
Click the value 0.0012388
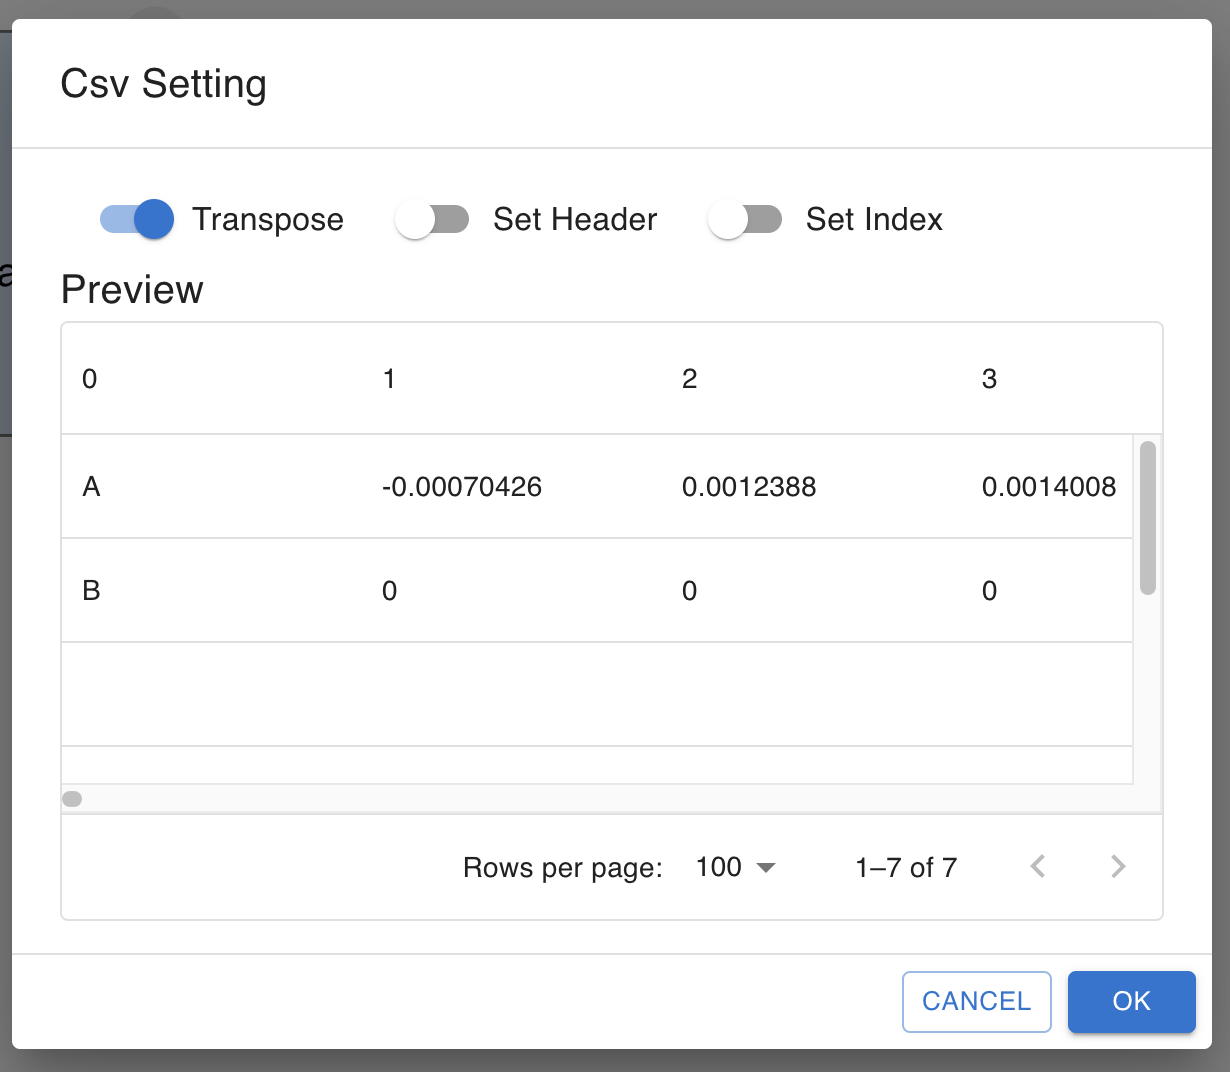coord(749,487)
